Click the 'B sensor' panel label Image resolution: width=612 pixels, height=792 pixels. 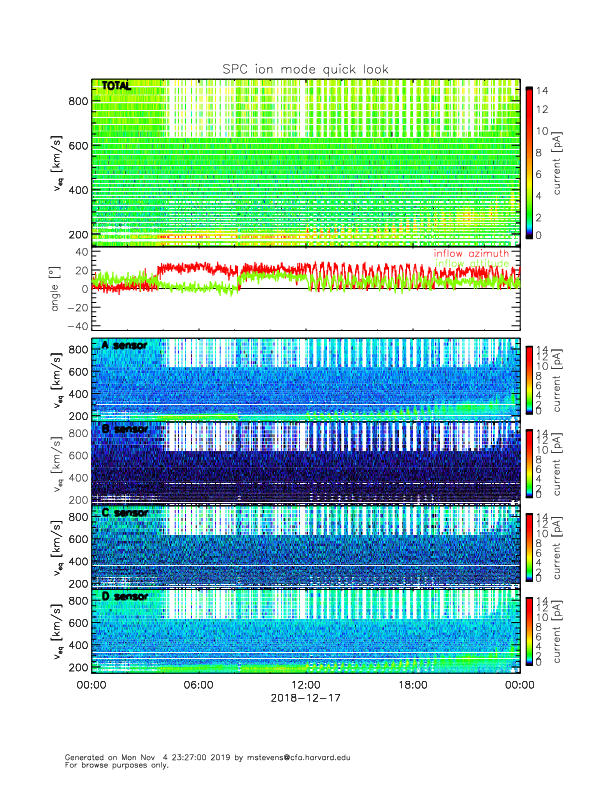(124, 428)
